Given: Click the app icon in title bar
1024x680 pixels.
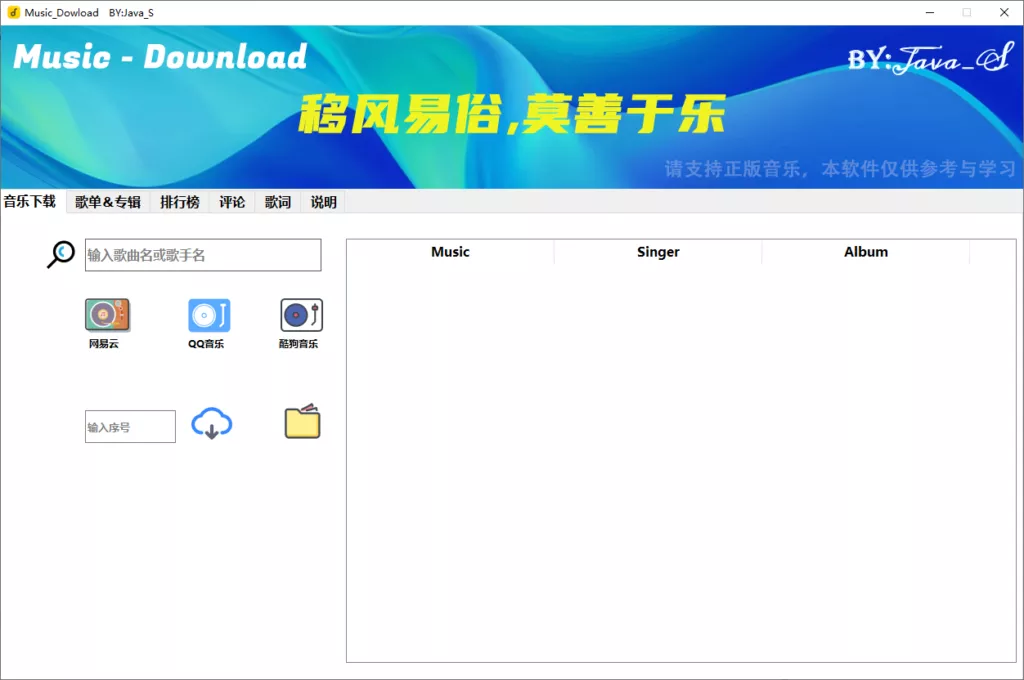Looking at the screenshot, I should point(13,12).
